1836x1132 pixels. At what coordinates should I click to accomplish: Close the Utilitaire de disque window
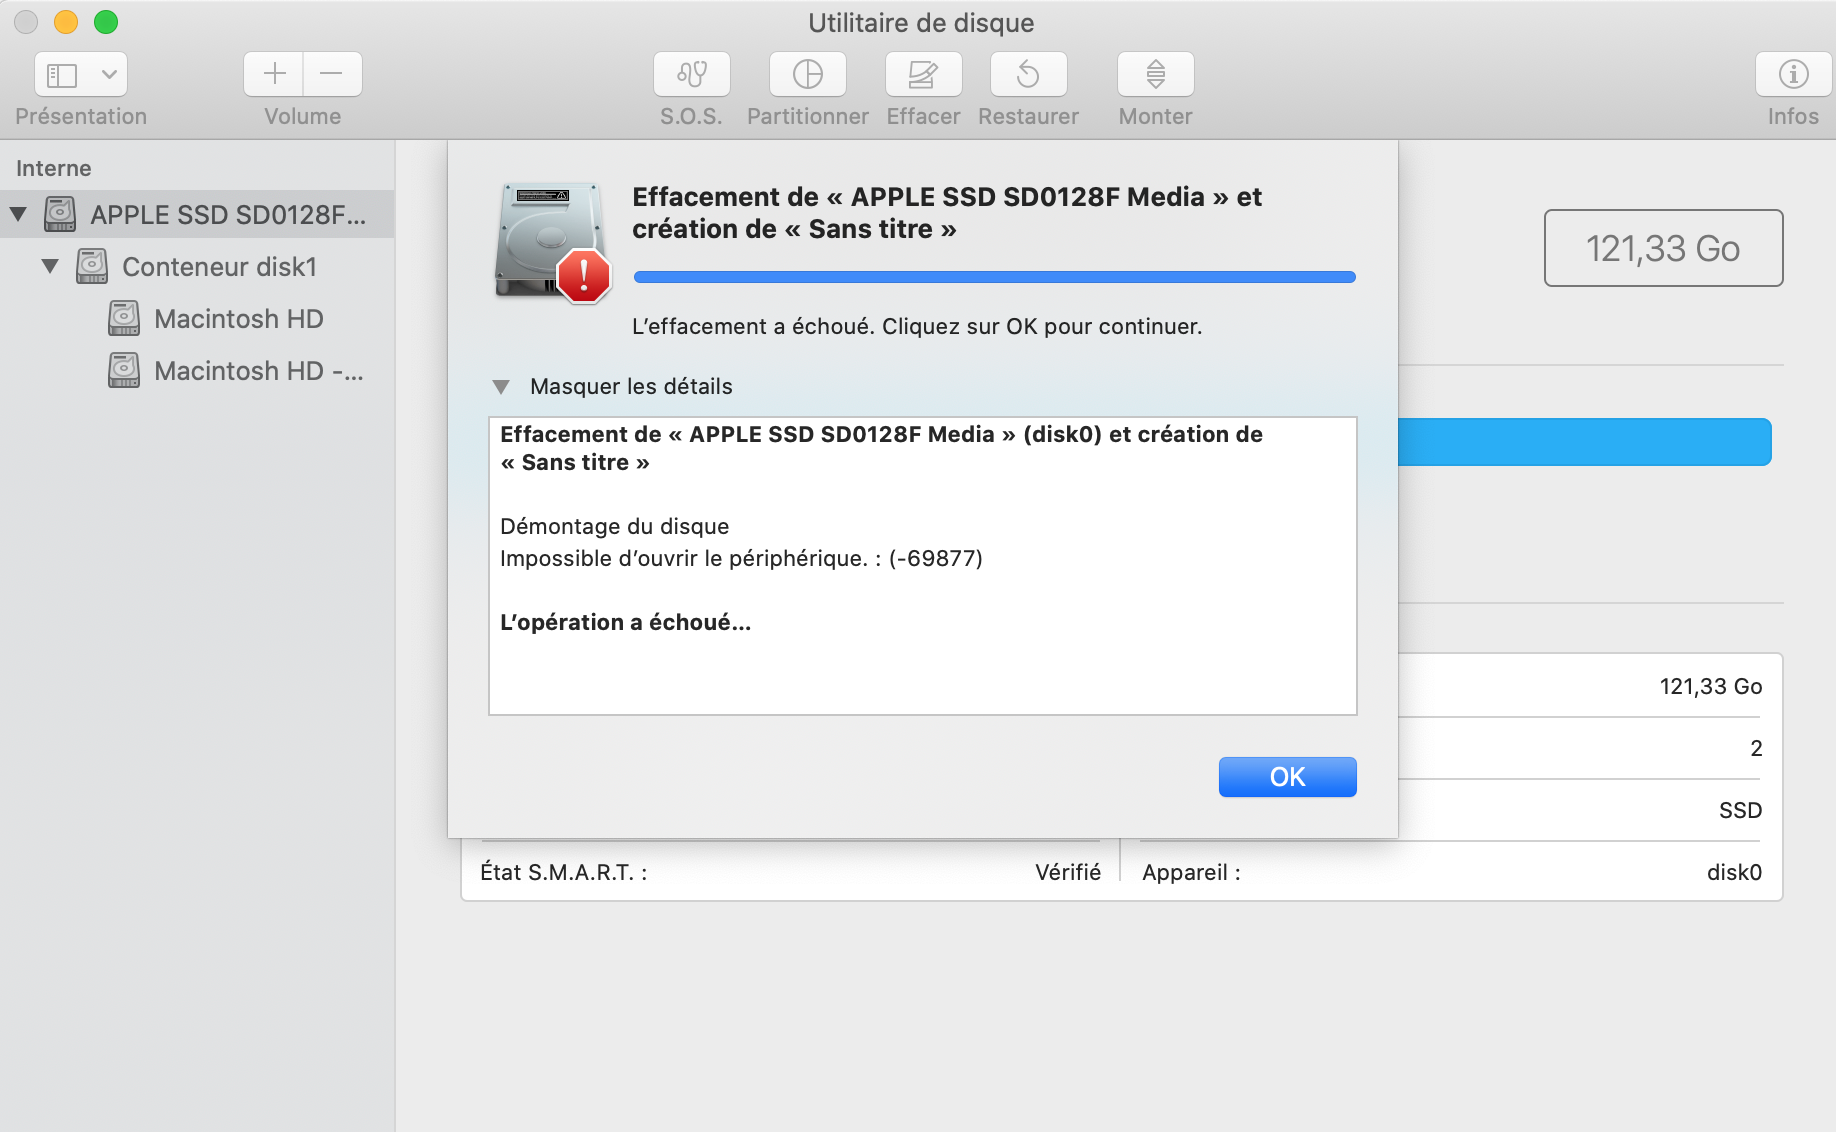(x=26, y=22)
